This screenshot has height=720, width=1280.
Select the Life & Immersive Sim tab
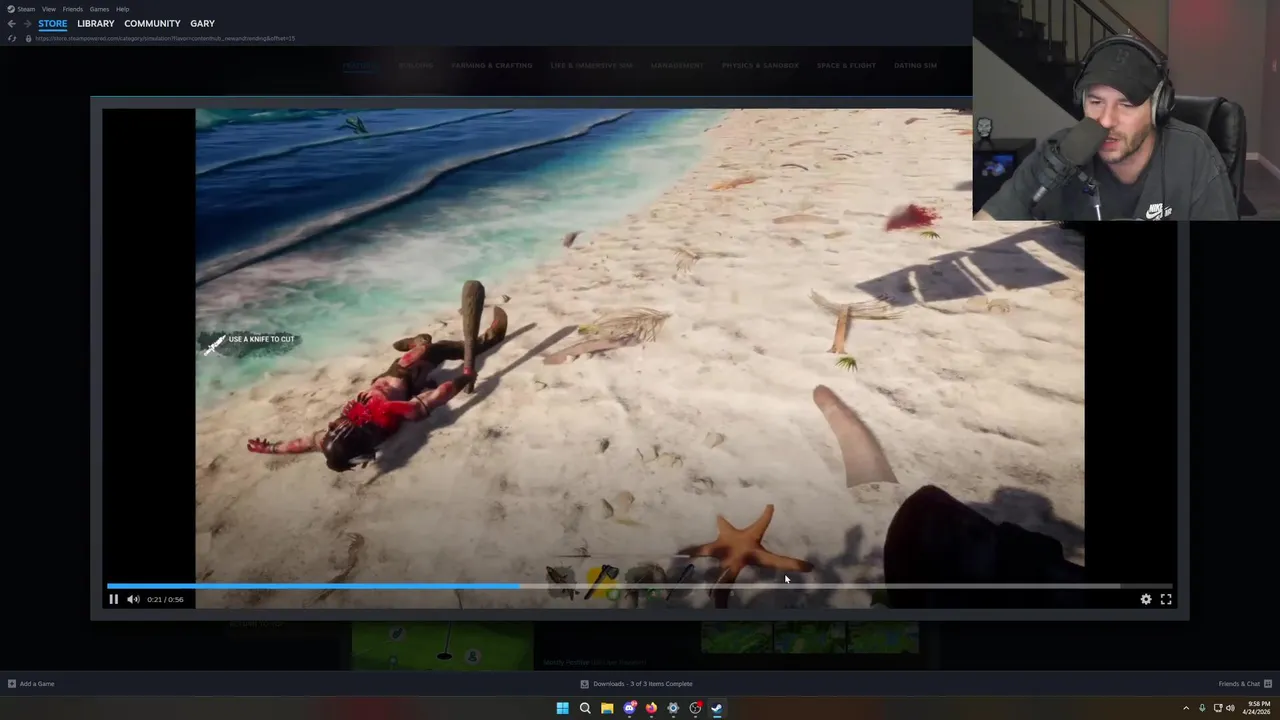592,65
